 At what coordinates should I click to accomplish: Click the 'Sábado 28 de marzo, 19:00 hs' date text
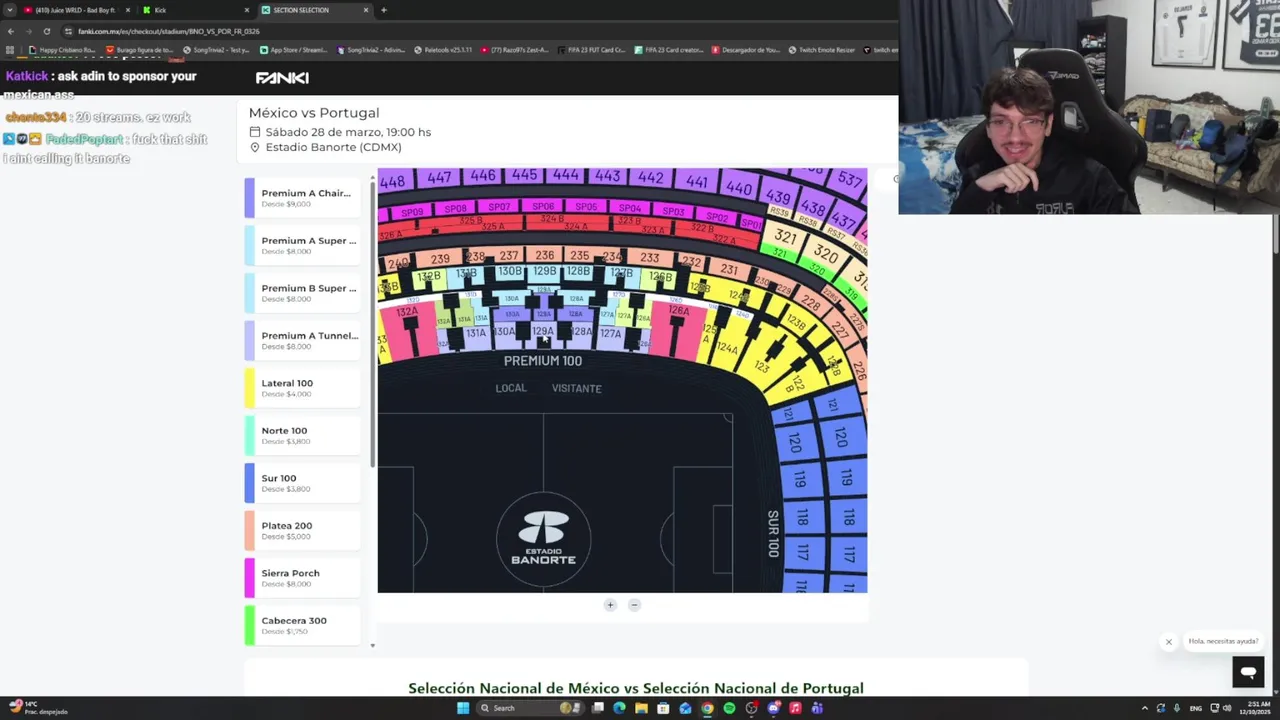(348, 132)
